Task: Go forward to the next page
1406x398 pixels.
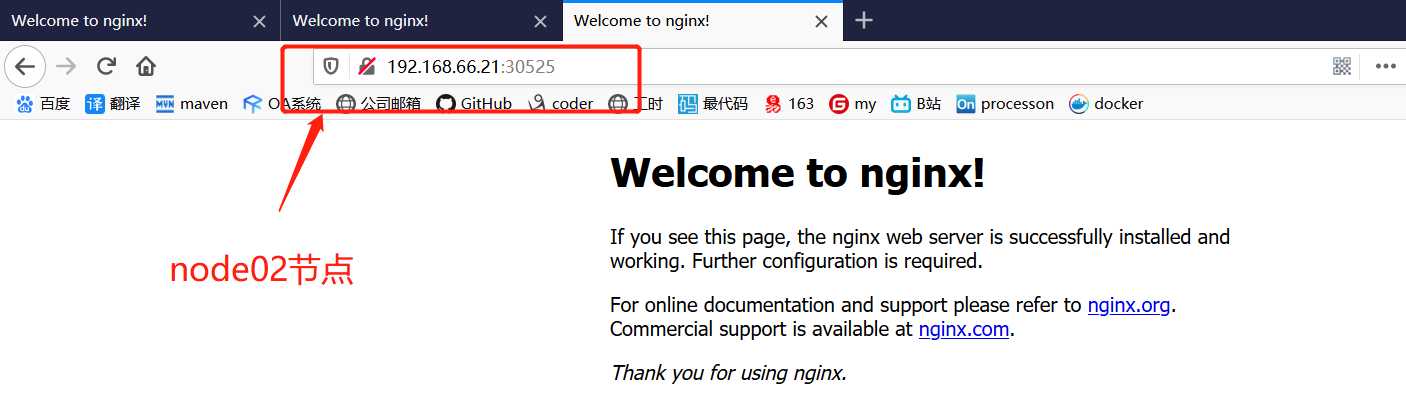Action: (x=66, y=67)
